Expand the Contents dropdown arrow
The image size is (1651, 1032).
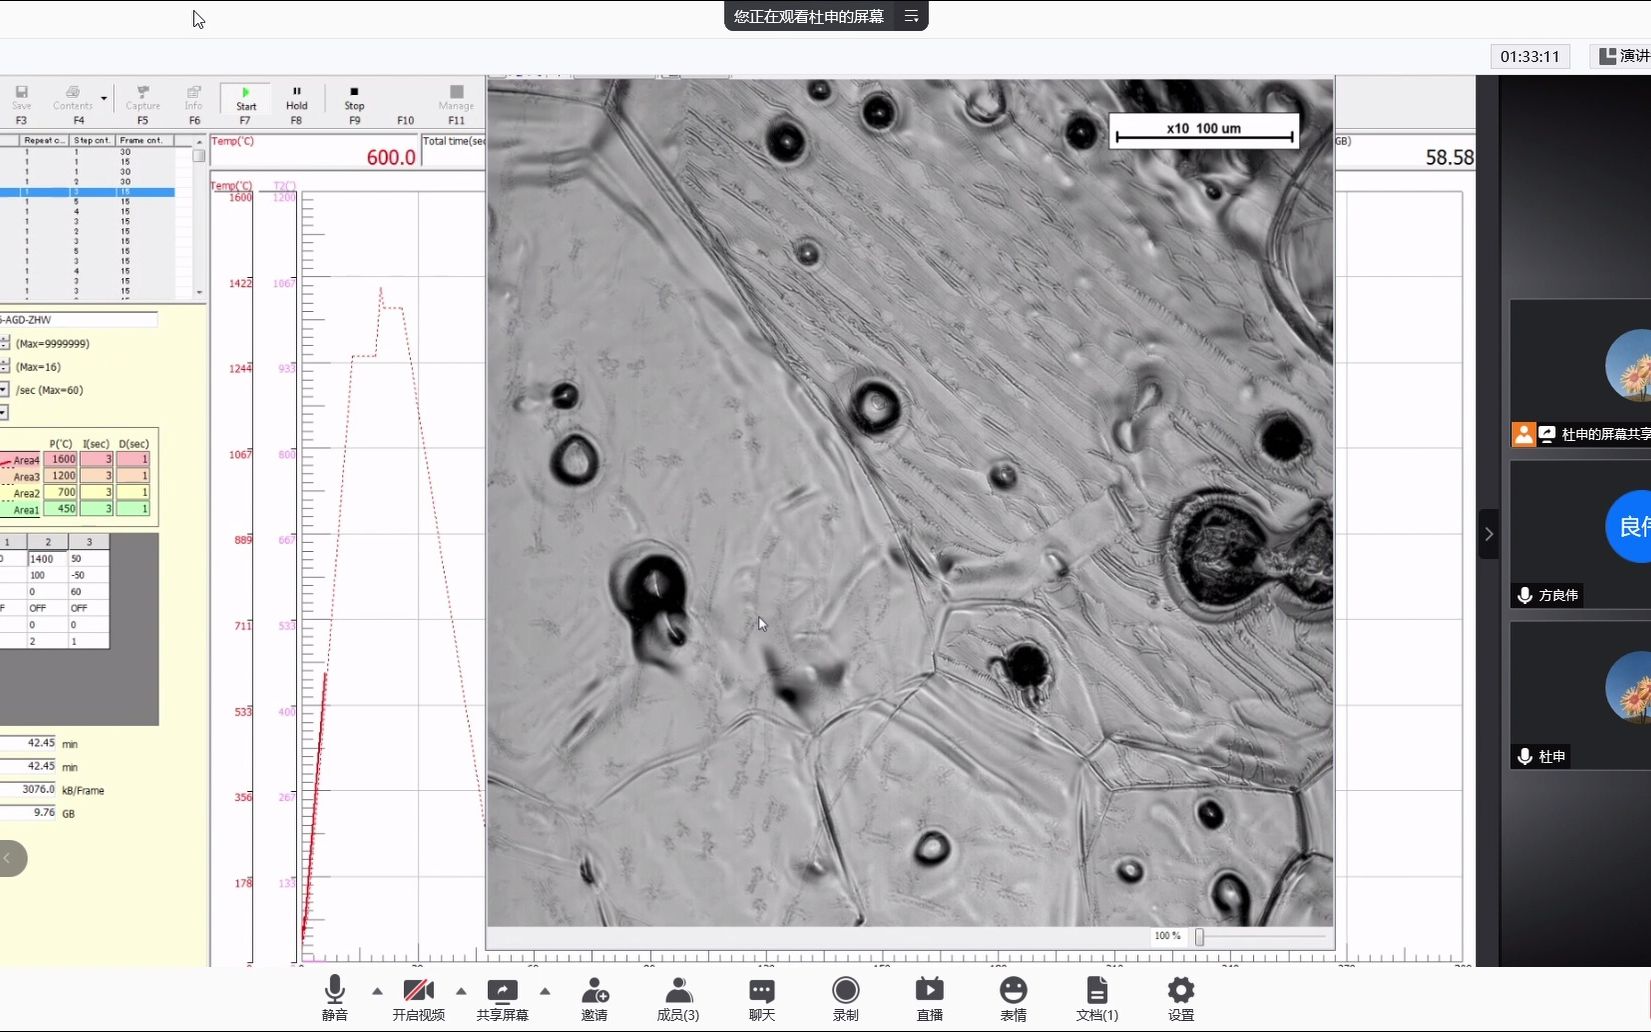point(104,99)
